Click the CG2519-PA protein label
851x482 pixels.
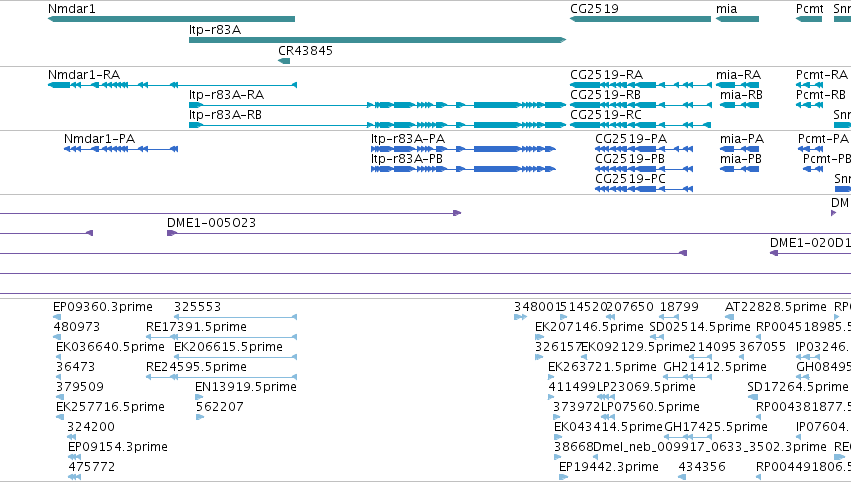631,138
